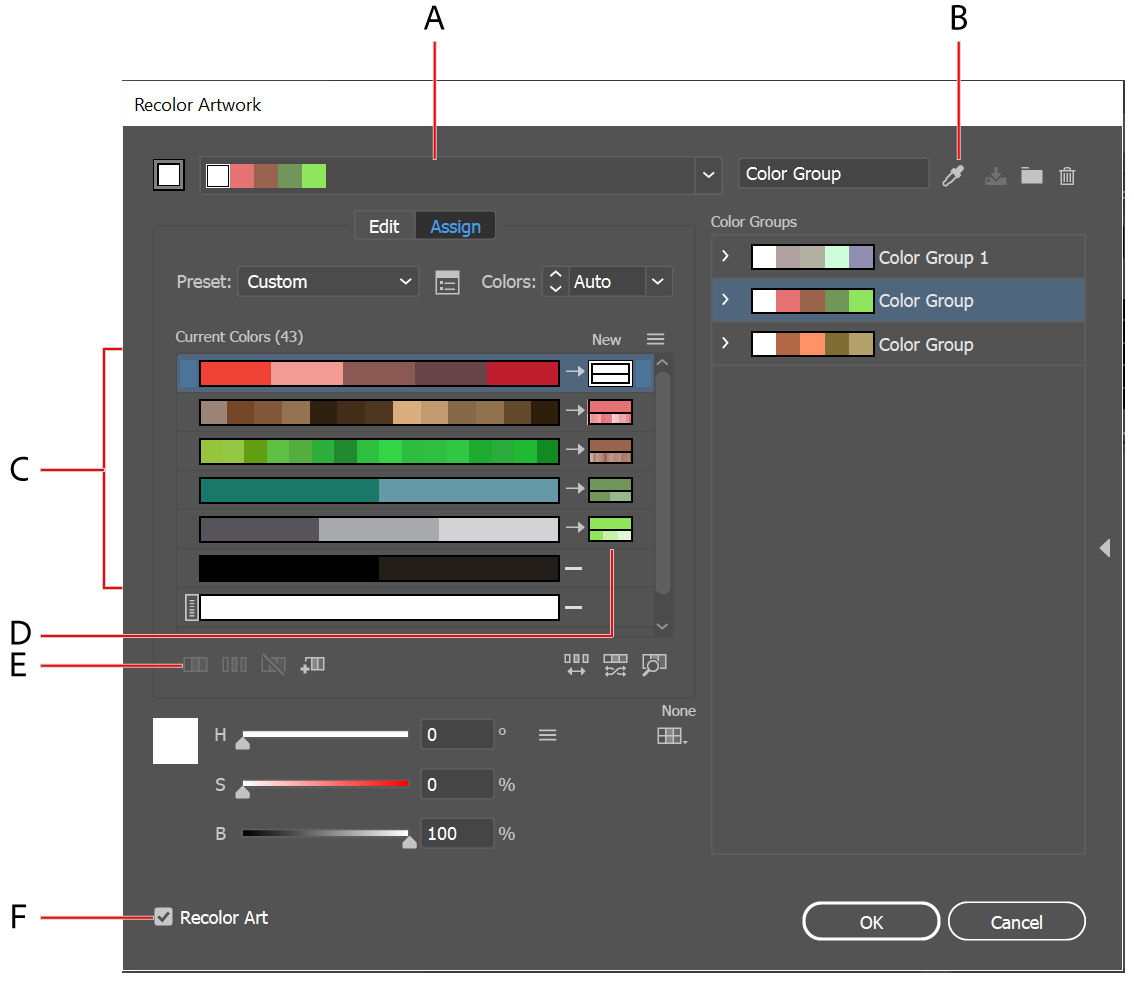Open the Preset dropdown showing Custom
Viewport: 1134px width, 985px height.
328,281
